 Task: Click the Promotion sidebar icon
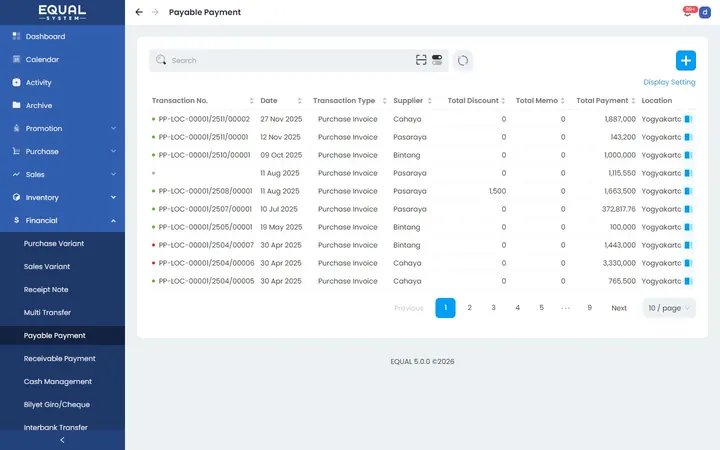(17, 128)
